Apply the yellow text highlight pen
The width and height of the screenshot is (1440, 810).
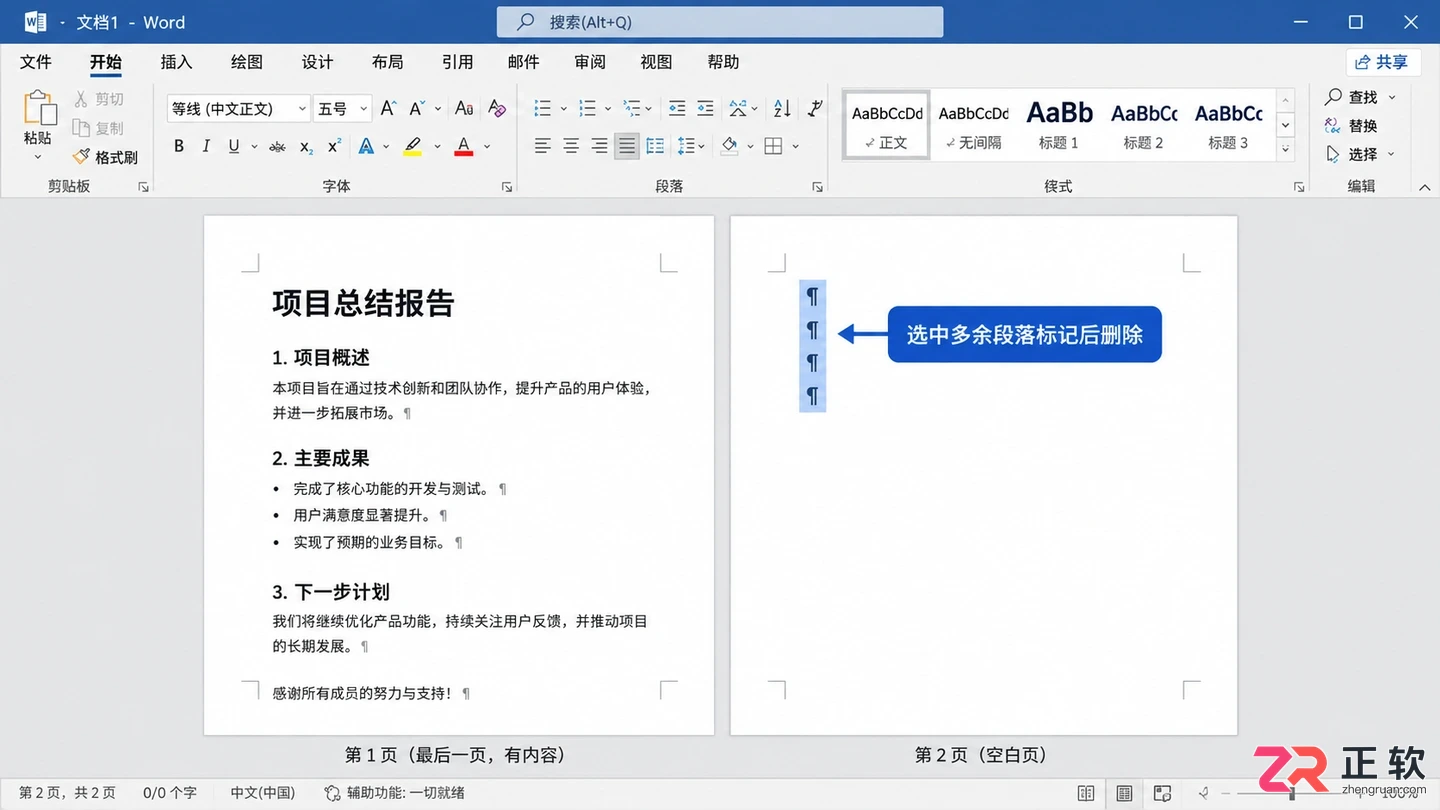click(413, 147)
